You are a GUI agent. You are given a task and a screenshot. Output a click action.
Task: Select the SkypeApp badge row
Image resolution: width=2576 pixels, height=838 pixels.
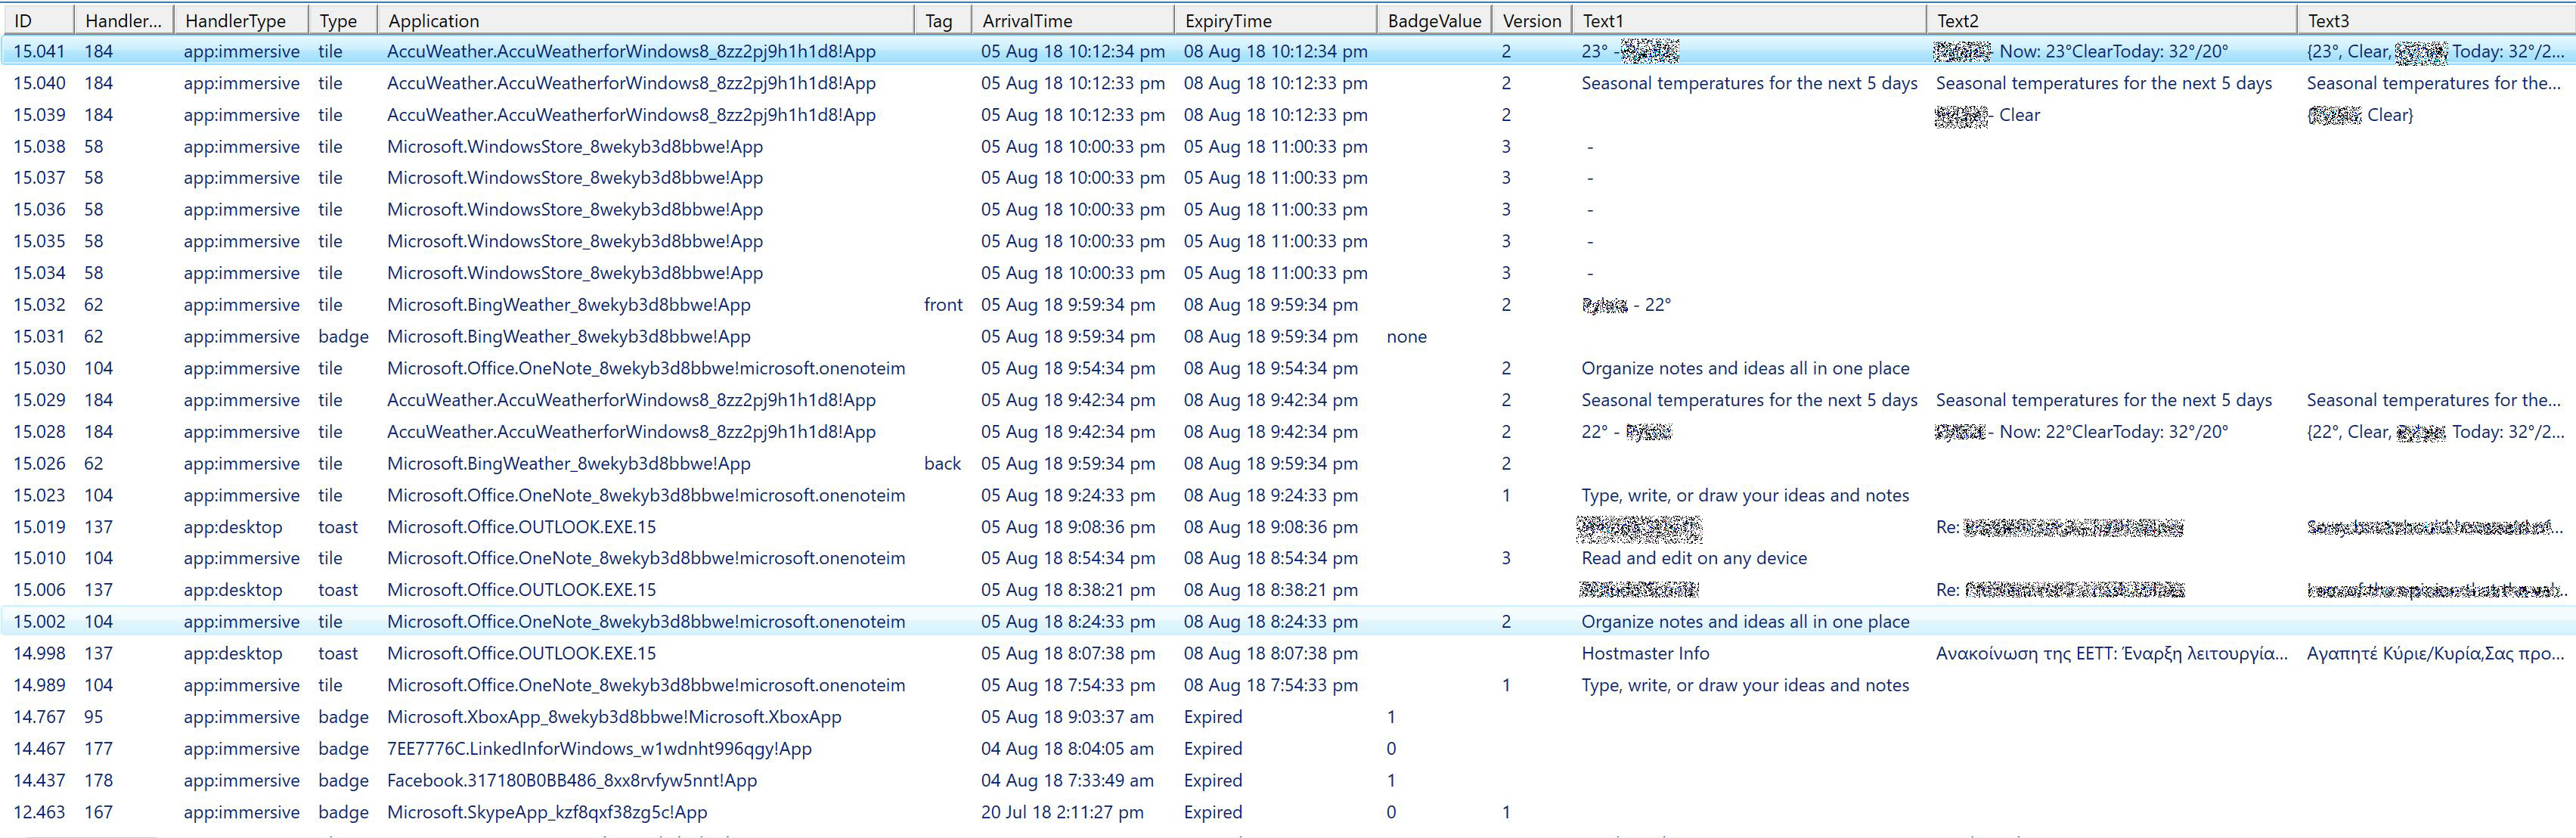(546, 813)
